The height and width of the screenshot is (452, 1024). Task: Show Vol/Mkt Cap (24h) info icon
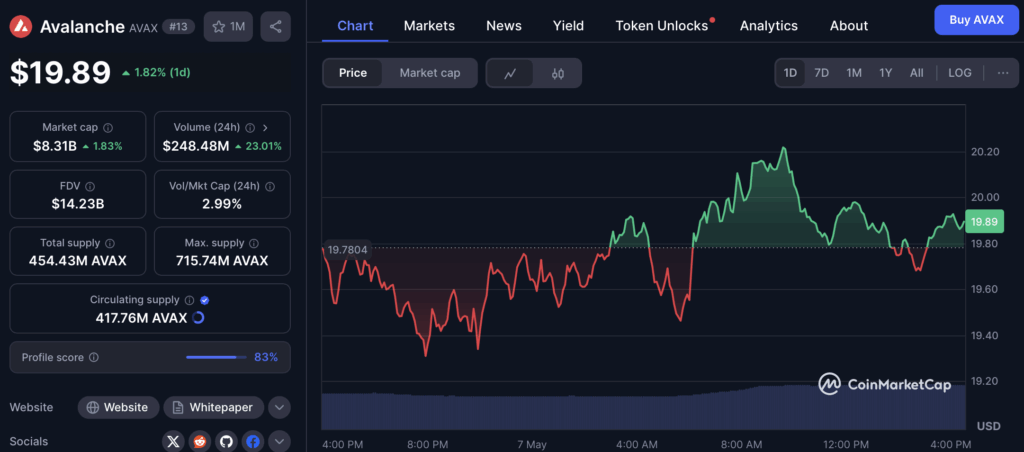270,187
